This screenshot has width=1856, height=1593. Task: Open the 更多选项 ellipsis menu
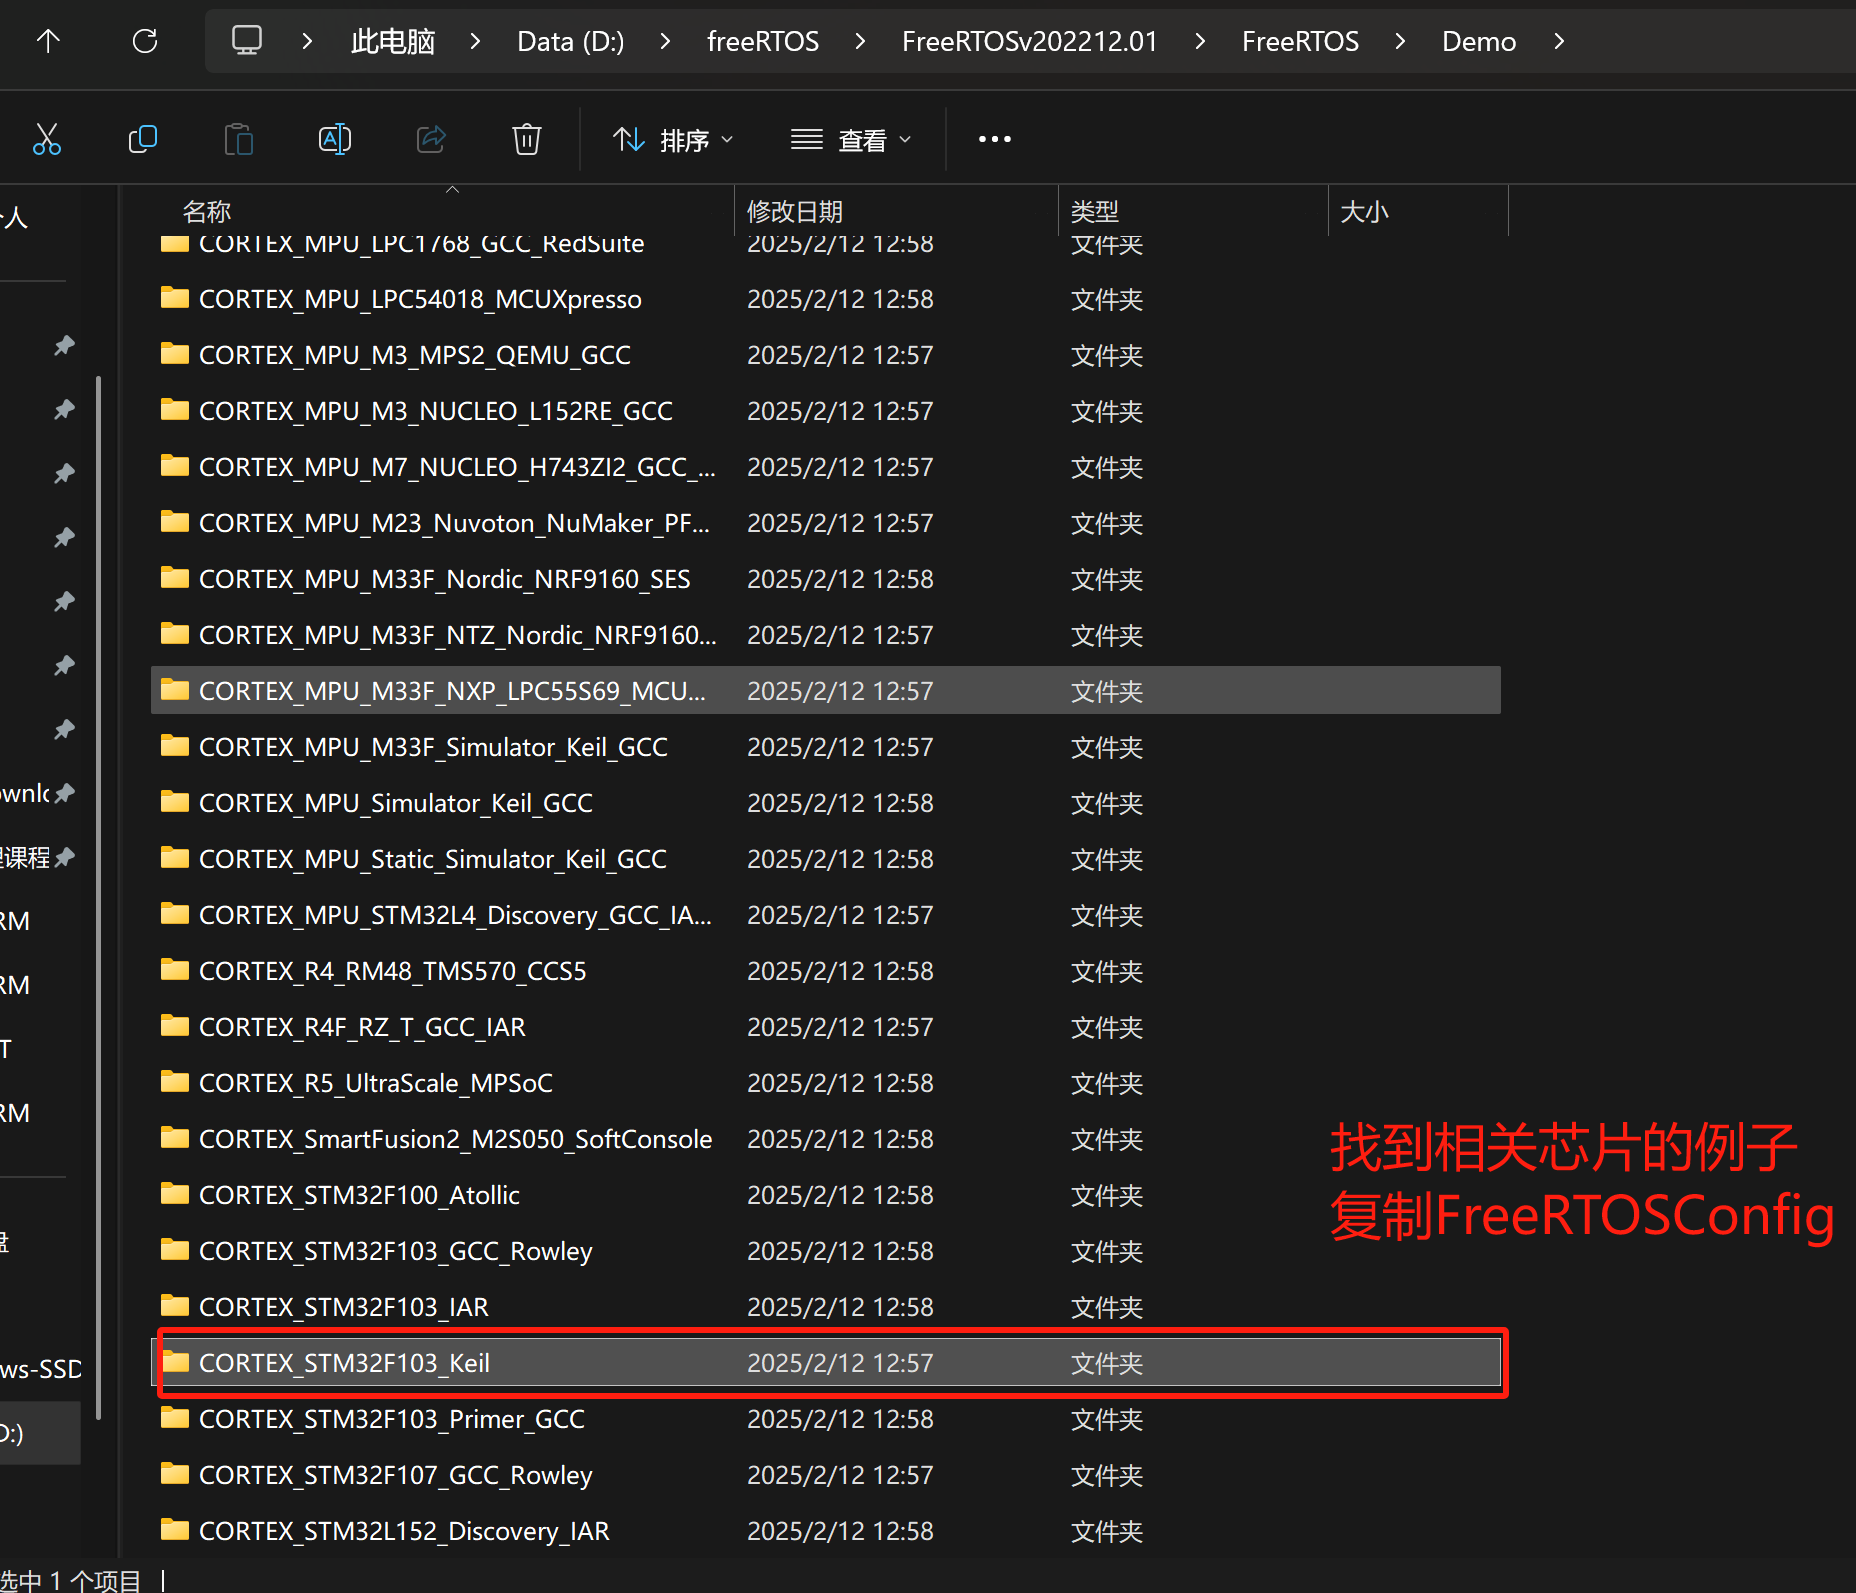click(x=994, y=139)
